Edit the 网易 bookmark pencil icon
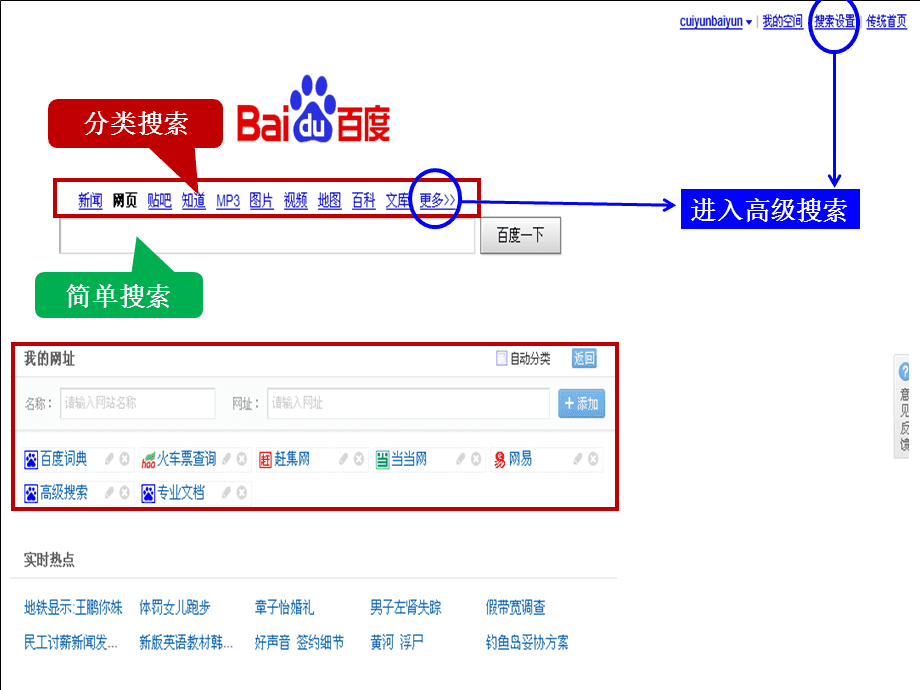920x690 pixels. point(578,459)
